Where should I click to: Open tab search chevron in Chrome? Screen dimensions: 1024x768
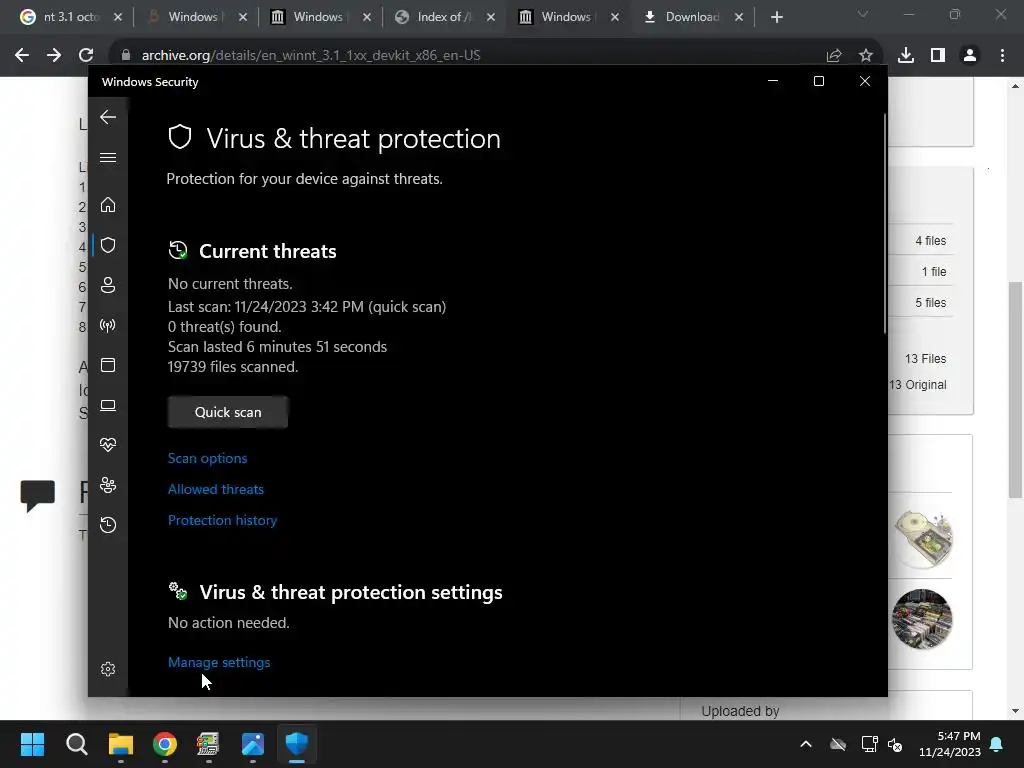point(863,14)
